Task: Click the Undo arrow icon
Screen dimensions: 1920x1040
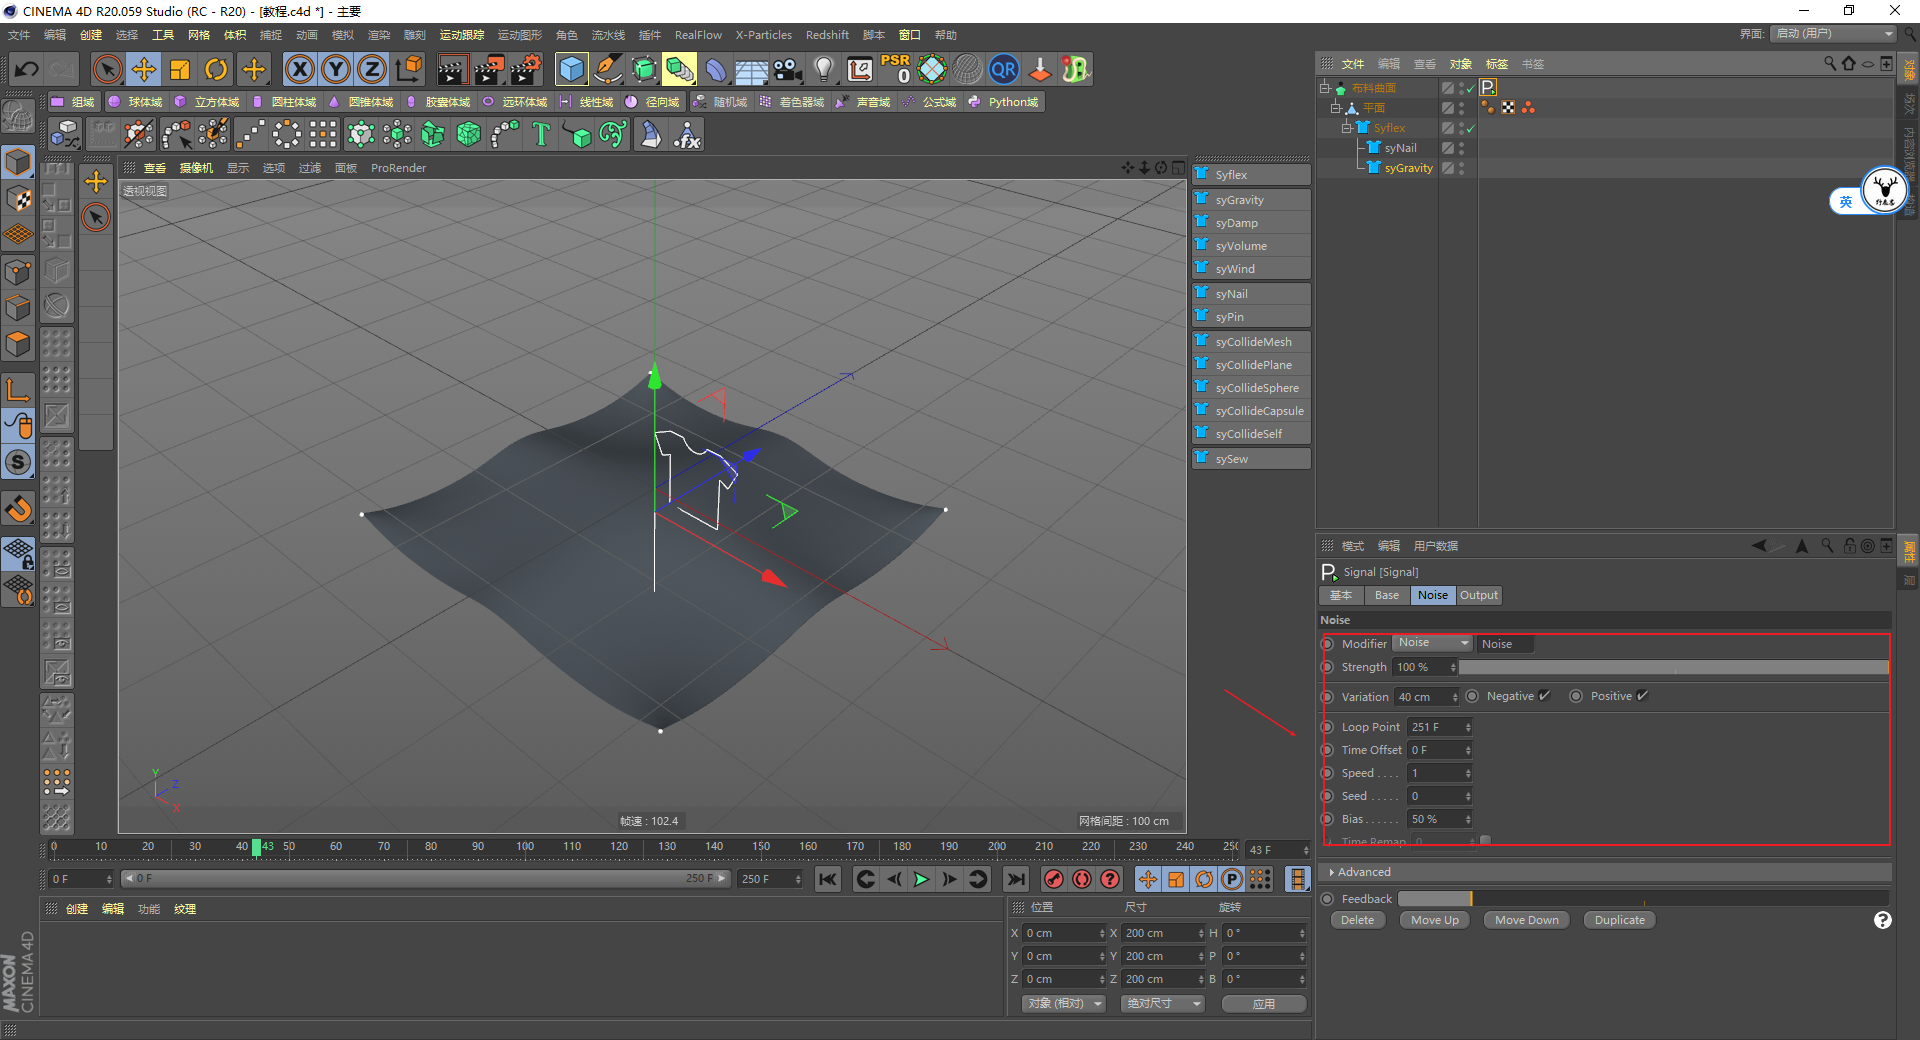Action: click(27, 70)
